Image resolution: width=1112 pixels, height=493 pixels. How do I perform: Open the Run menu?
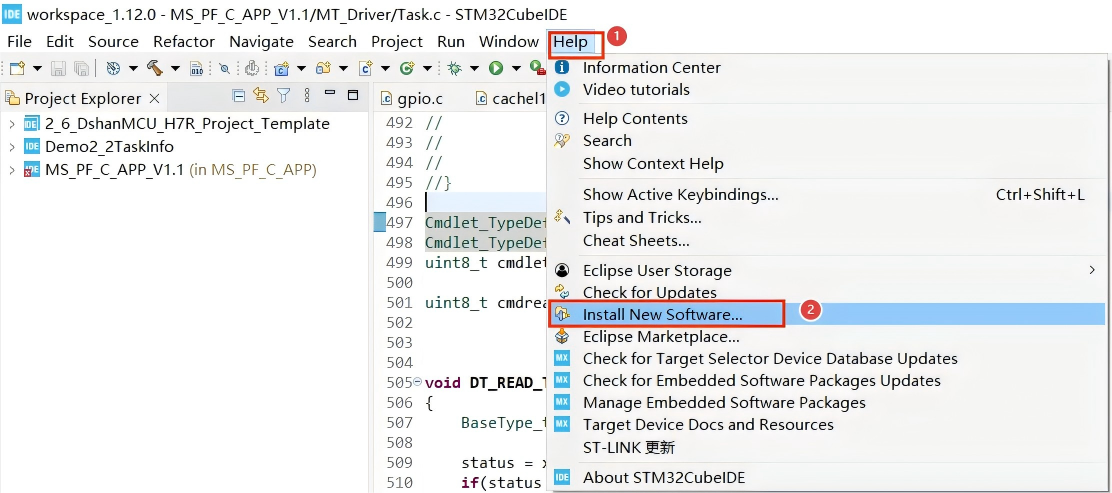[x=451, y=42]
